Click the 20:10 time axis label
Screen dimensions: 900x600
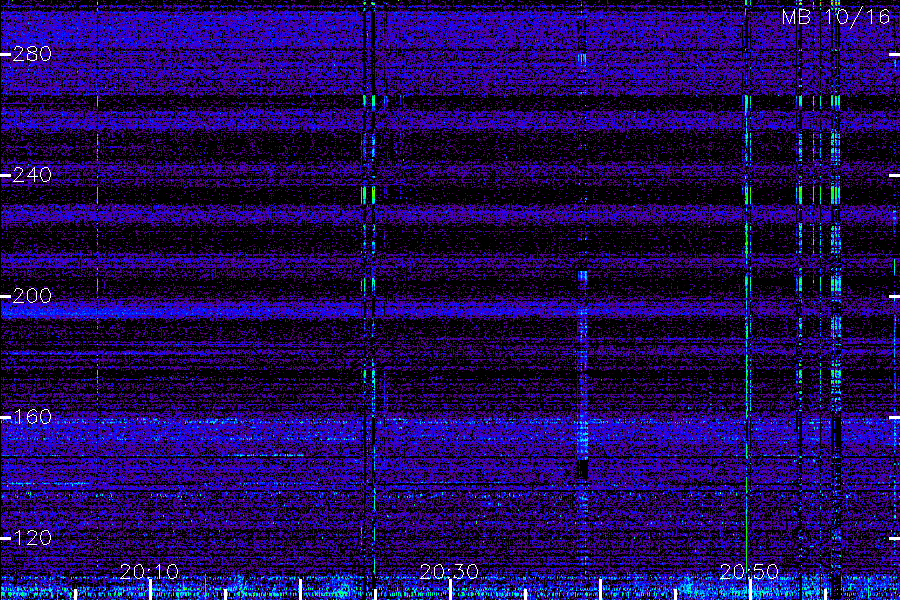[149, 572]
